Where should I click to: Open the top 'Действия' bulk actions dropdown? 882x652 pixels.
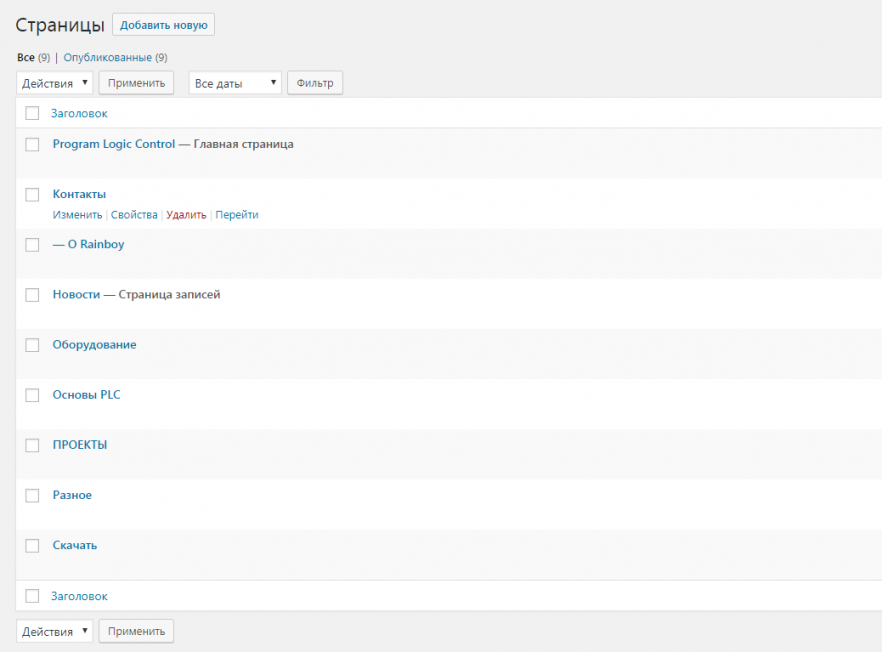coord(55,83)
